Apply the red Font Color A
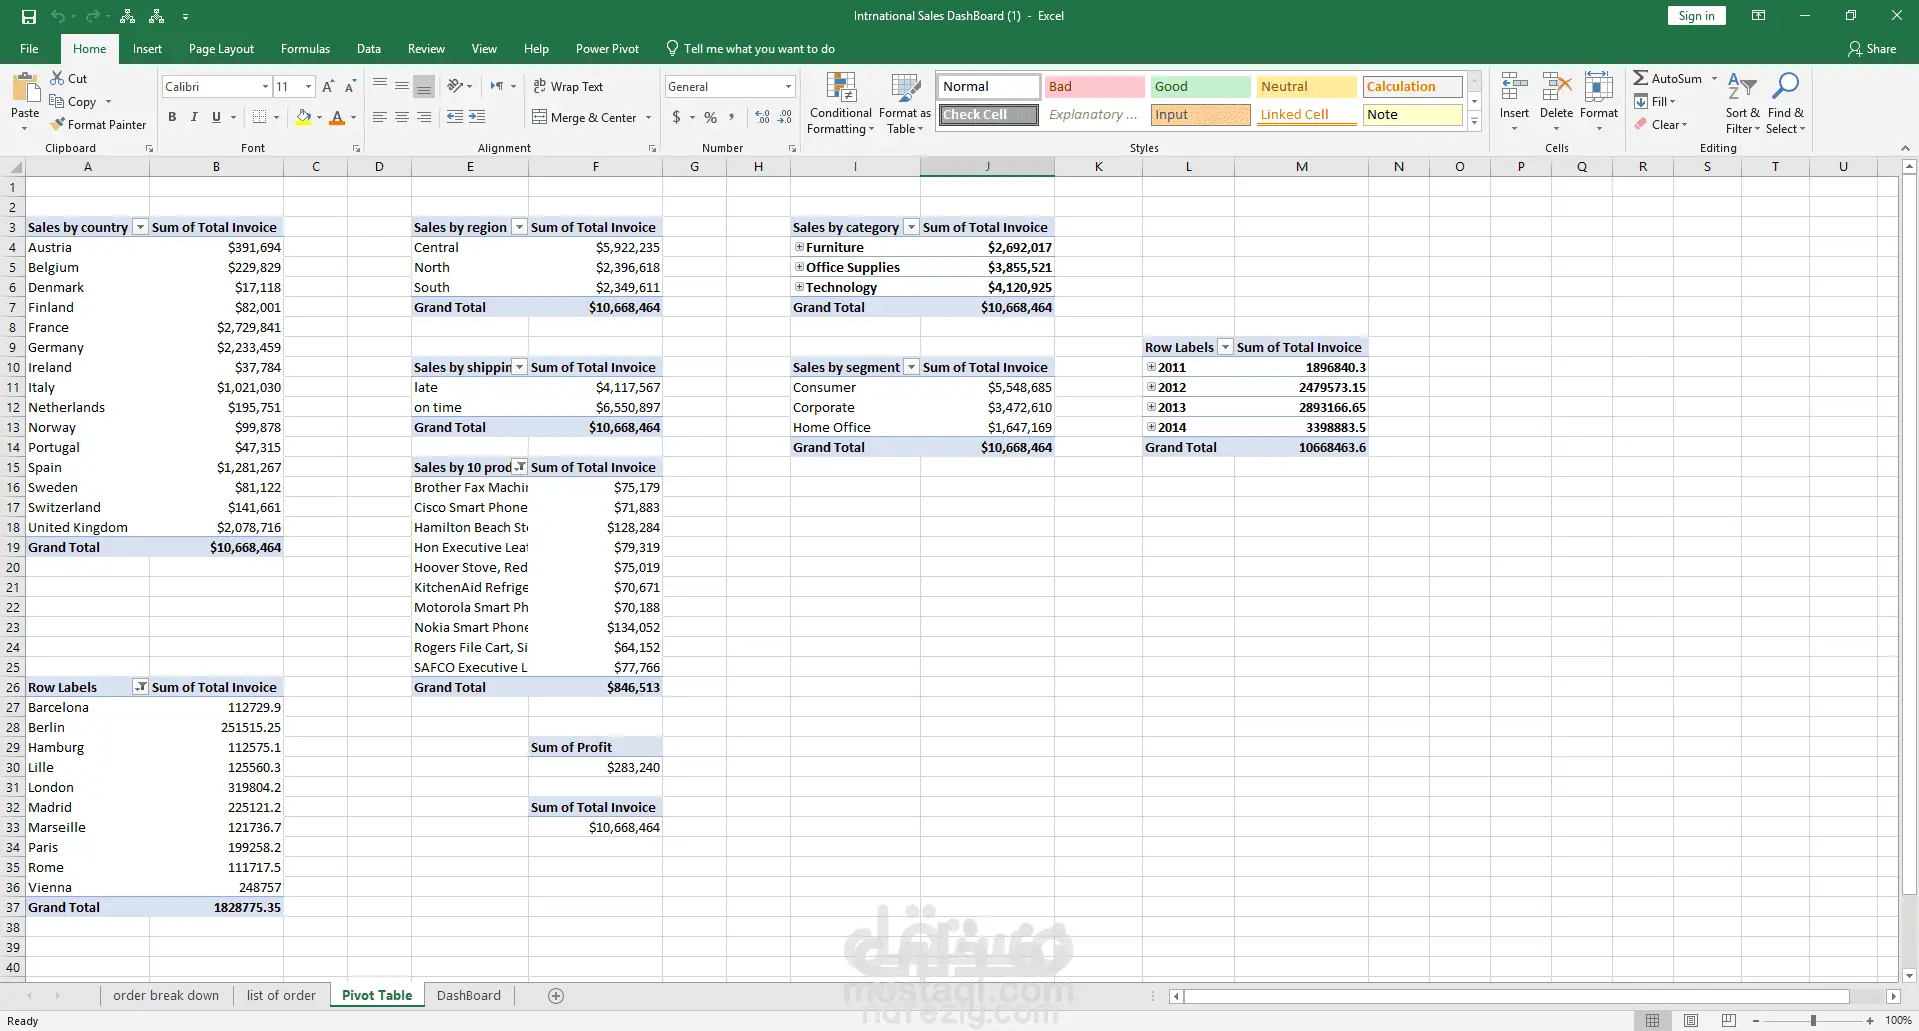Screen dimensions: 1919x1031 337,117
